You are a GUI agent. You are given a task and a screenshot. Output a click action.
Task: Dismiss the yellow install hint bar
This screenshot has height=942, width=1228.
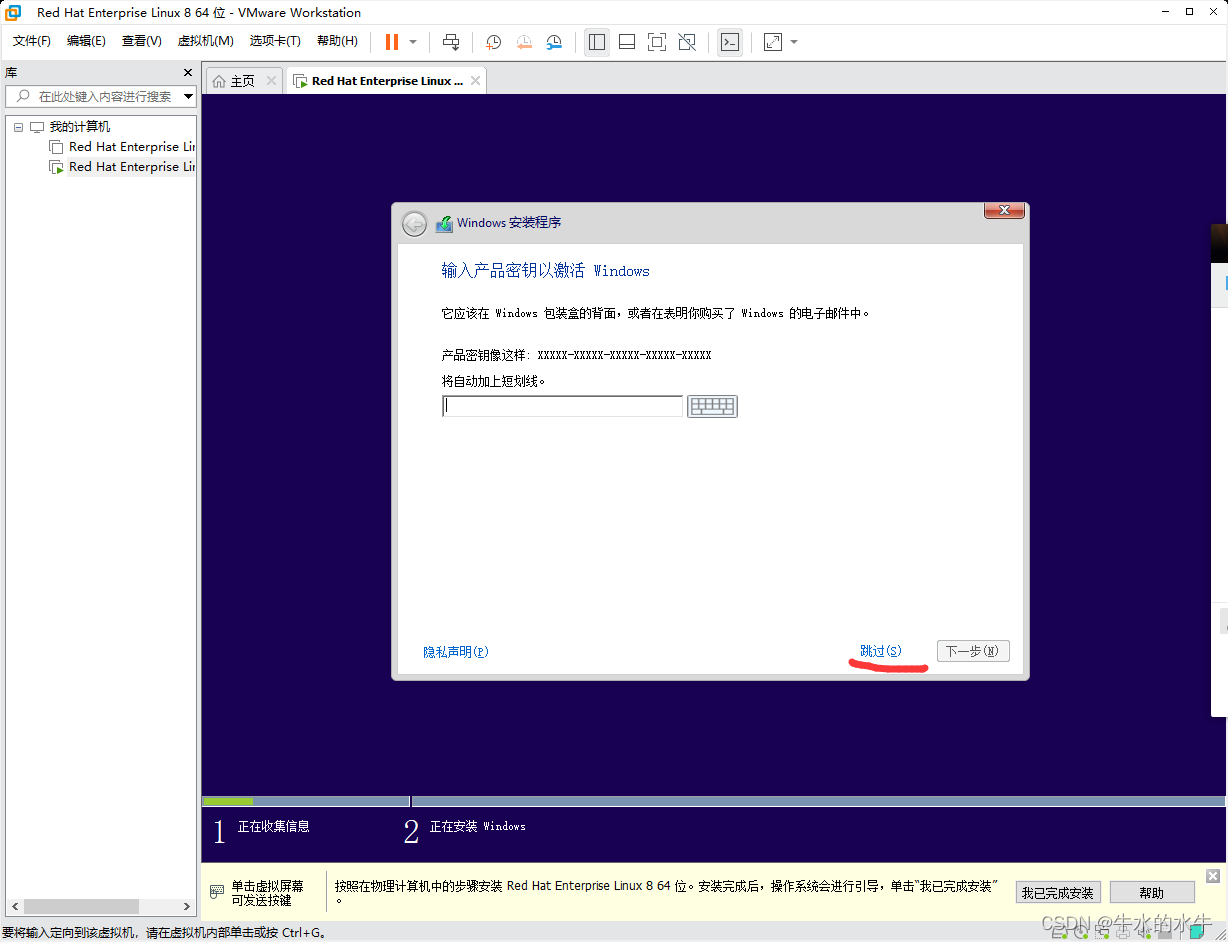1213,876
